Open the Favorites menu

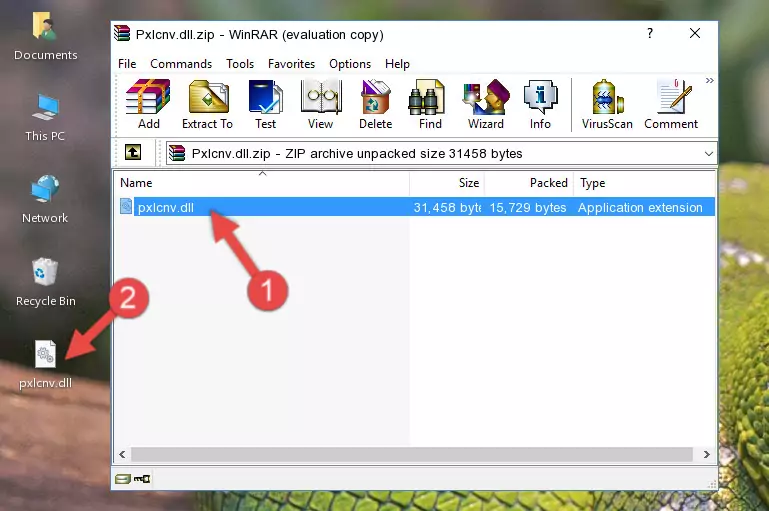[x=291, y=64]
